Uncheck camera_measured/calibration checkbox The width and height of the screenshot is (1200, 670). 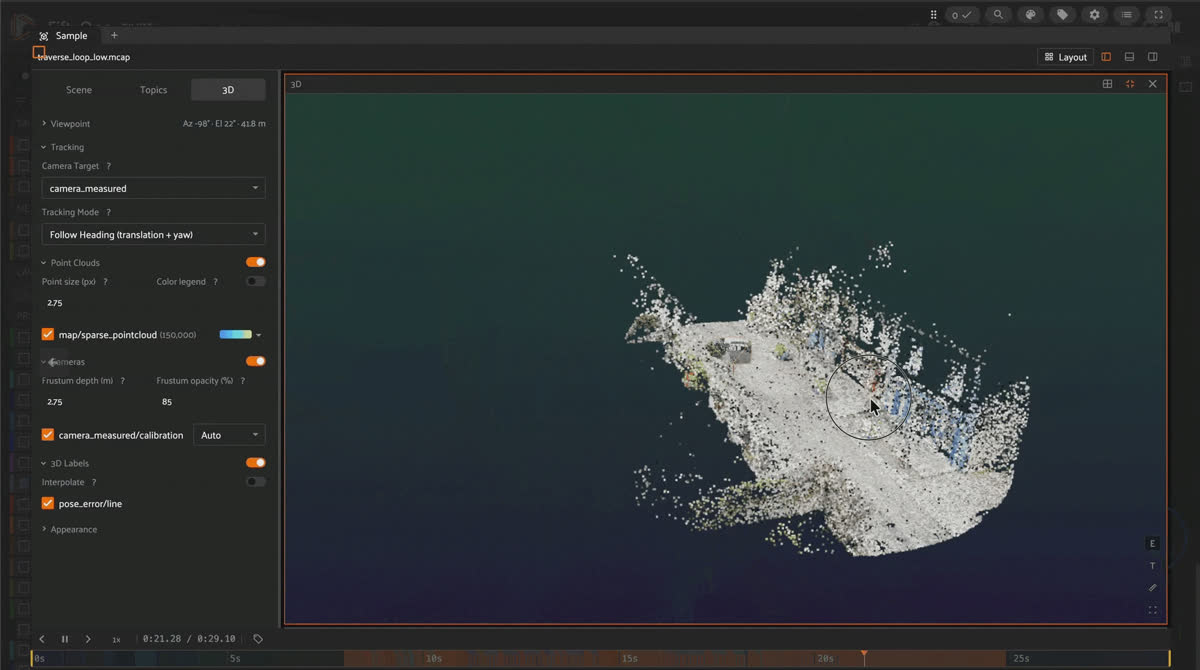[x=48, y=435]
